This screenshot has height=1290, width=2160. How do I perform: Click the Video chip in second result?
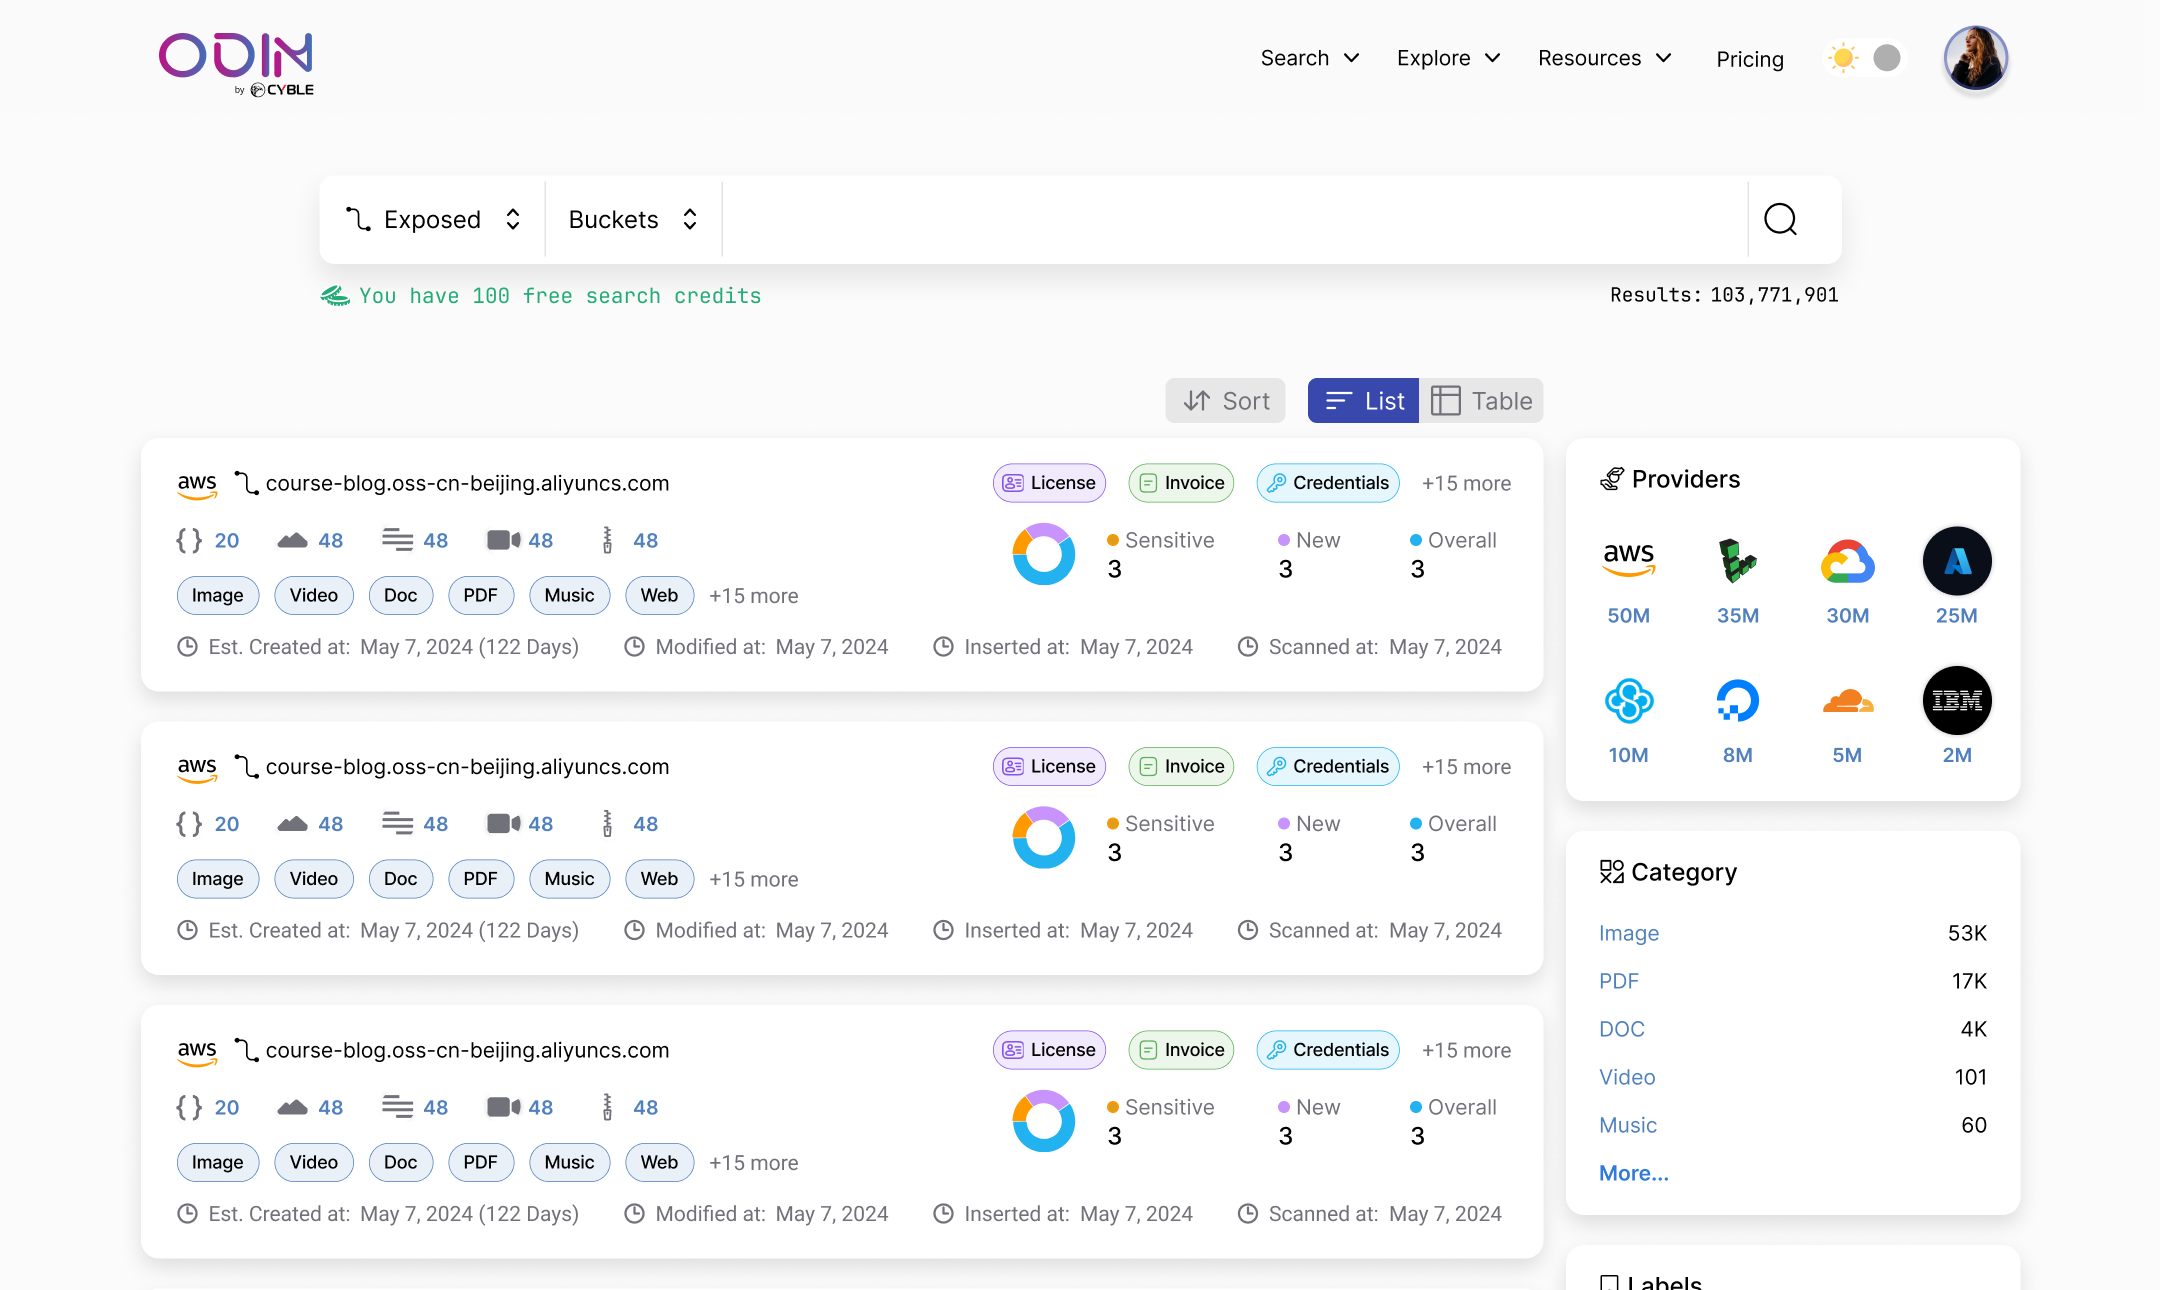click(x=313, y=879)
